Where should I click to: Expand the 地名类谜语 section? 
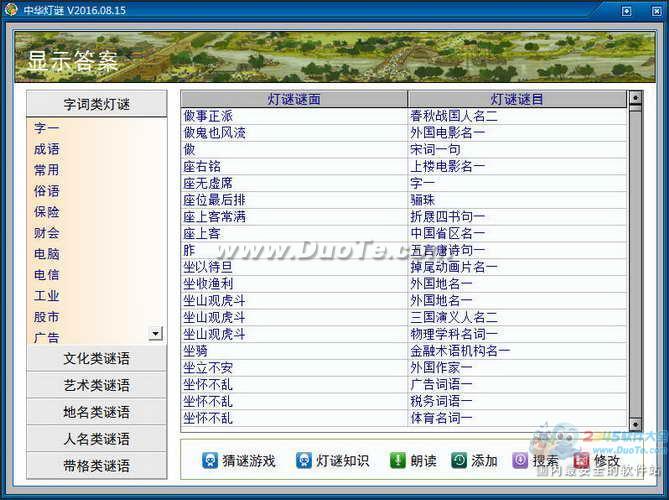point(96,412)
